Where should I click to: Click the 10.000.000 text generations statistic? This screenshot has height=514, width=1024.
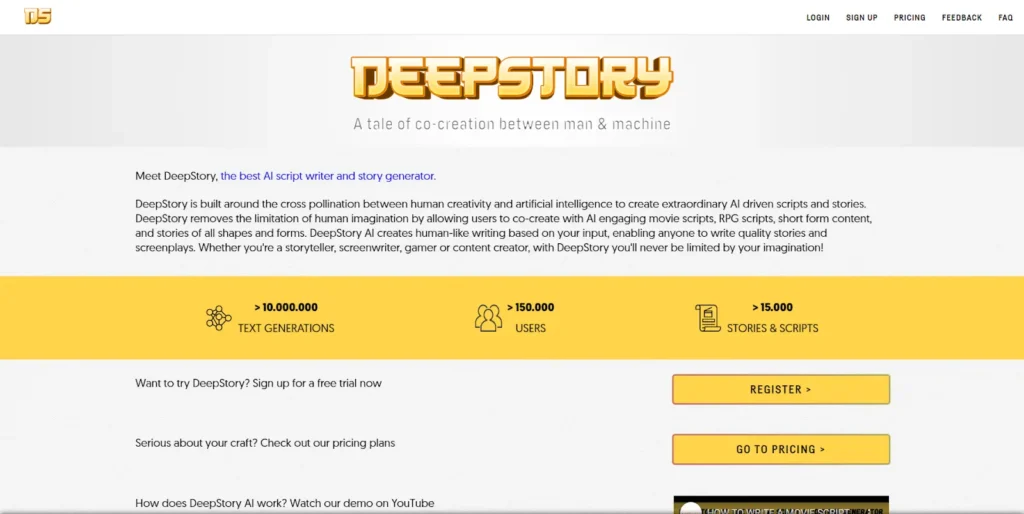(286, 308)
